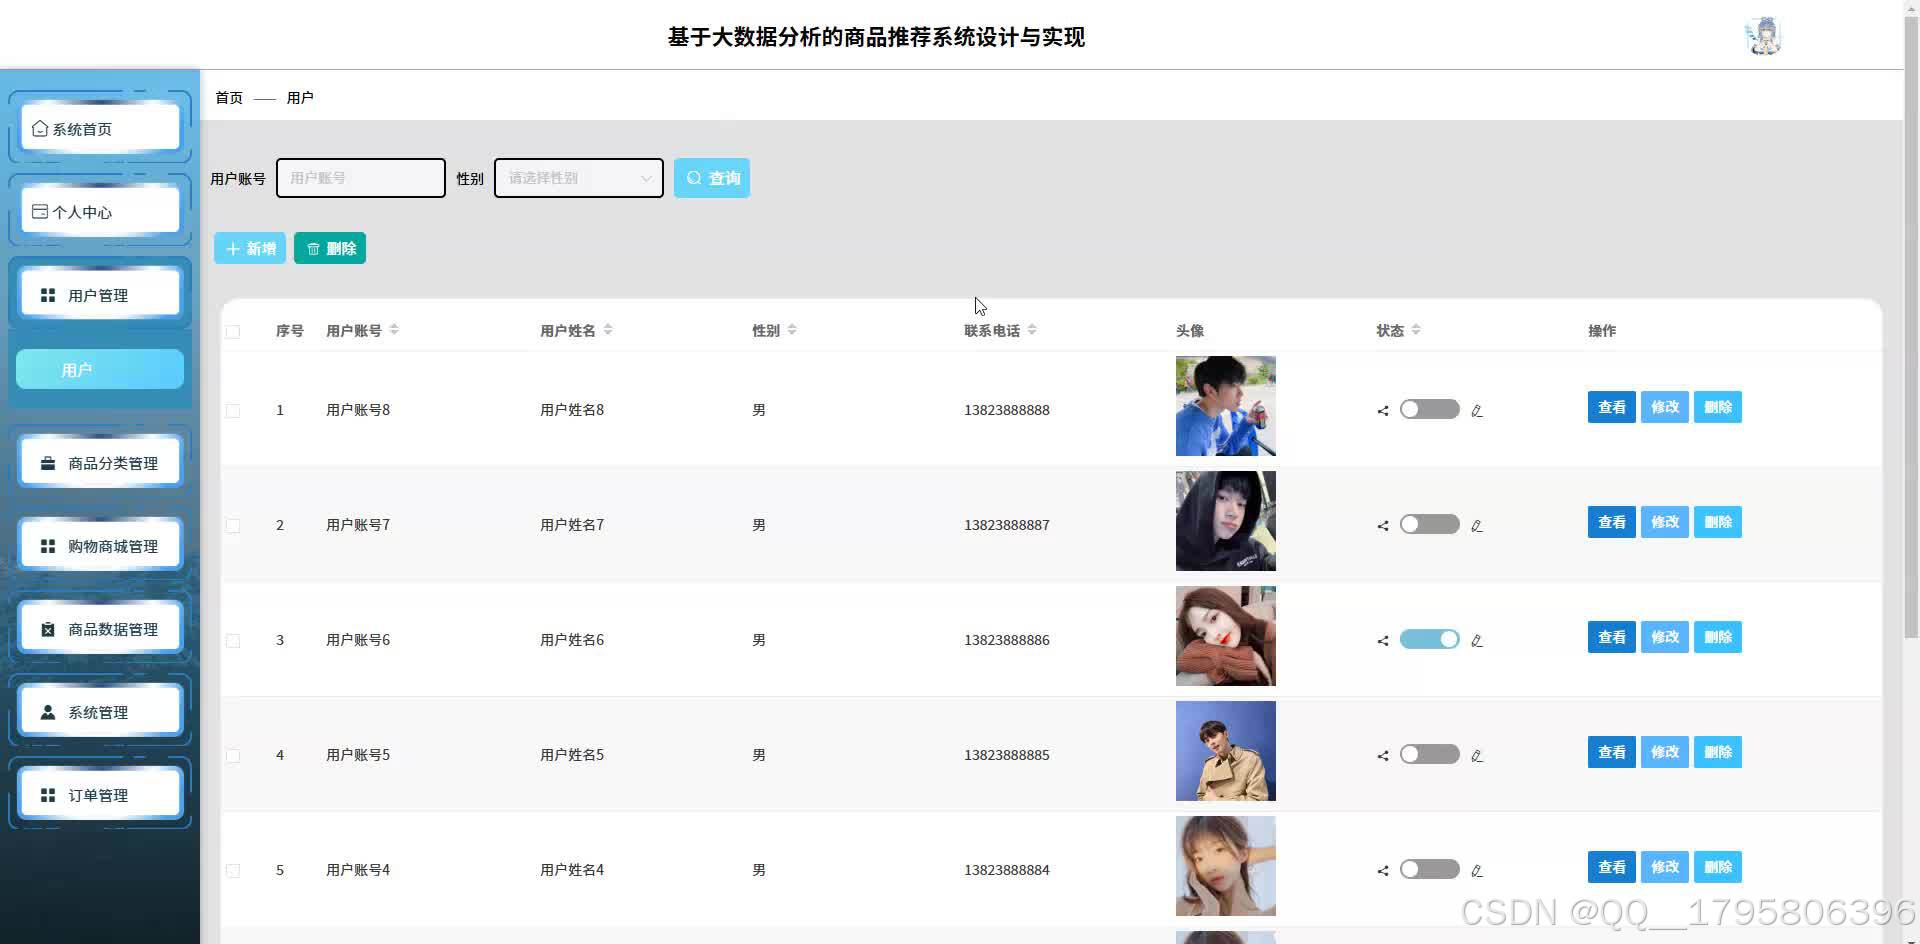Click the share icon in 用户账号4 row

pyautogui.click(x=1383, y=870)
